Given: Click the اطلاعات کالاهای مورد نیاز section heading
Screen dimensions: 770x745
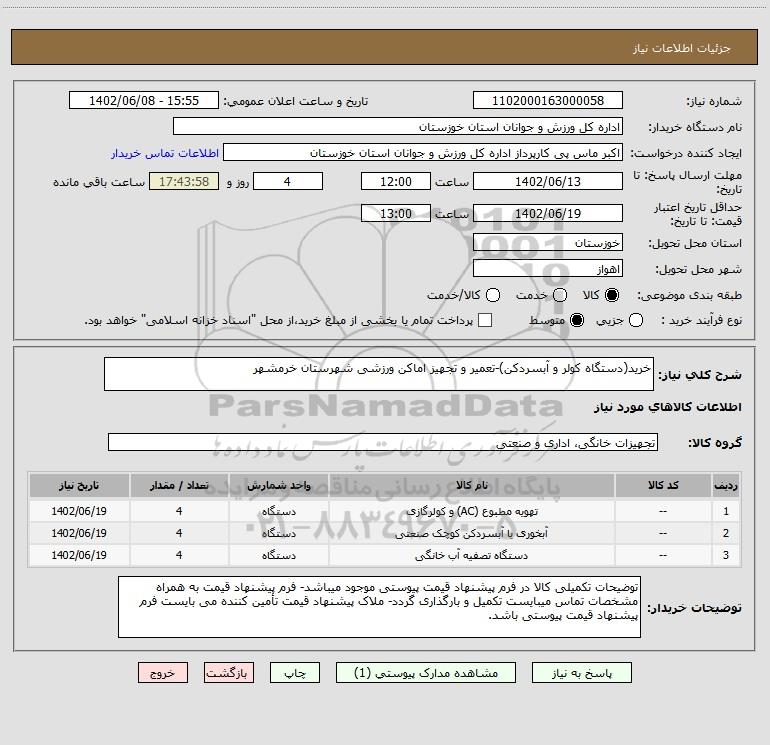Looking at the screenshot, I should 668,407.
